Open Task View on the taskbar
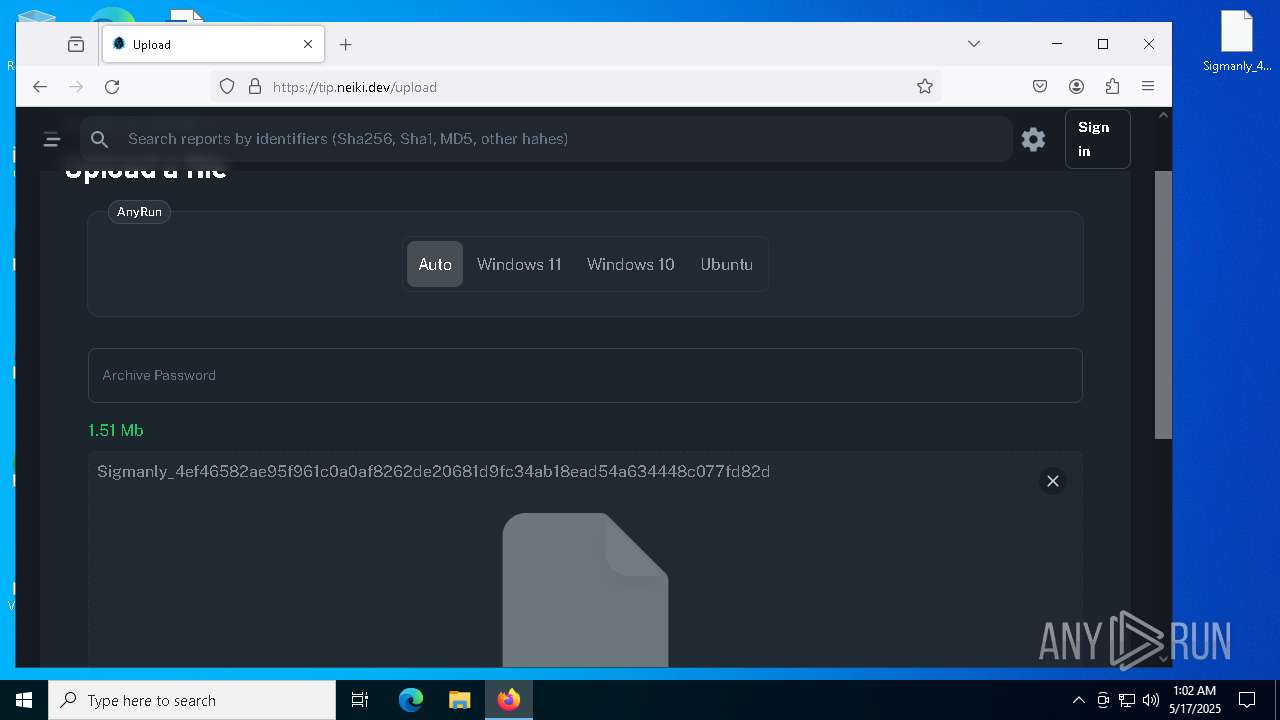This screenshot has height=720, width=1280. pos(360,700)
